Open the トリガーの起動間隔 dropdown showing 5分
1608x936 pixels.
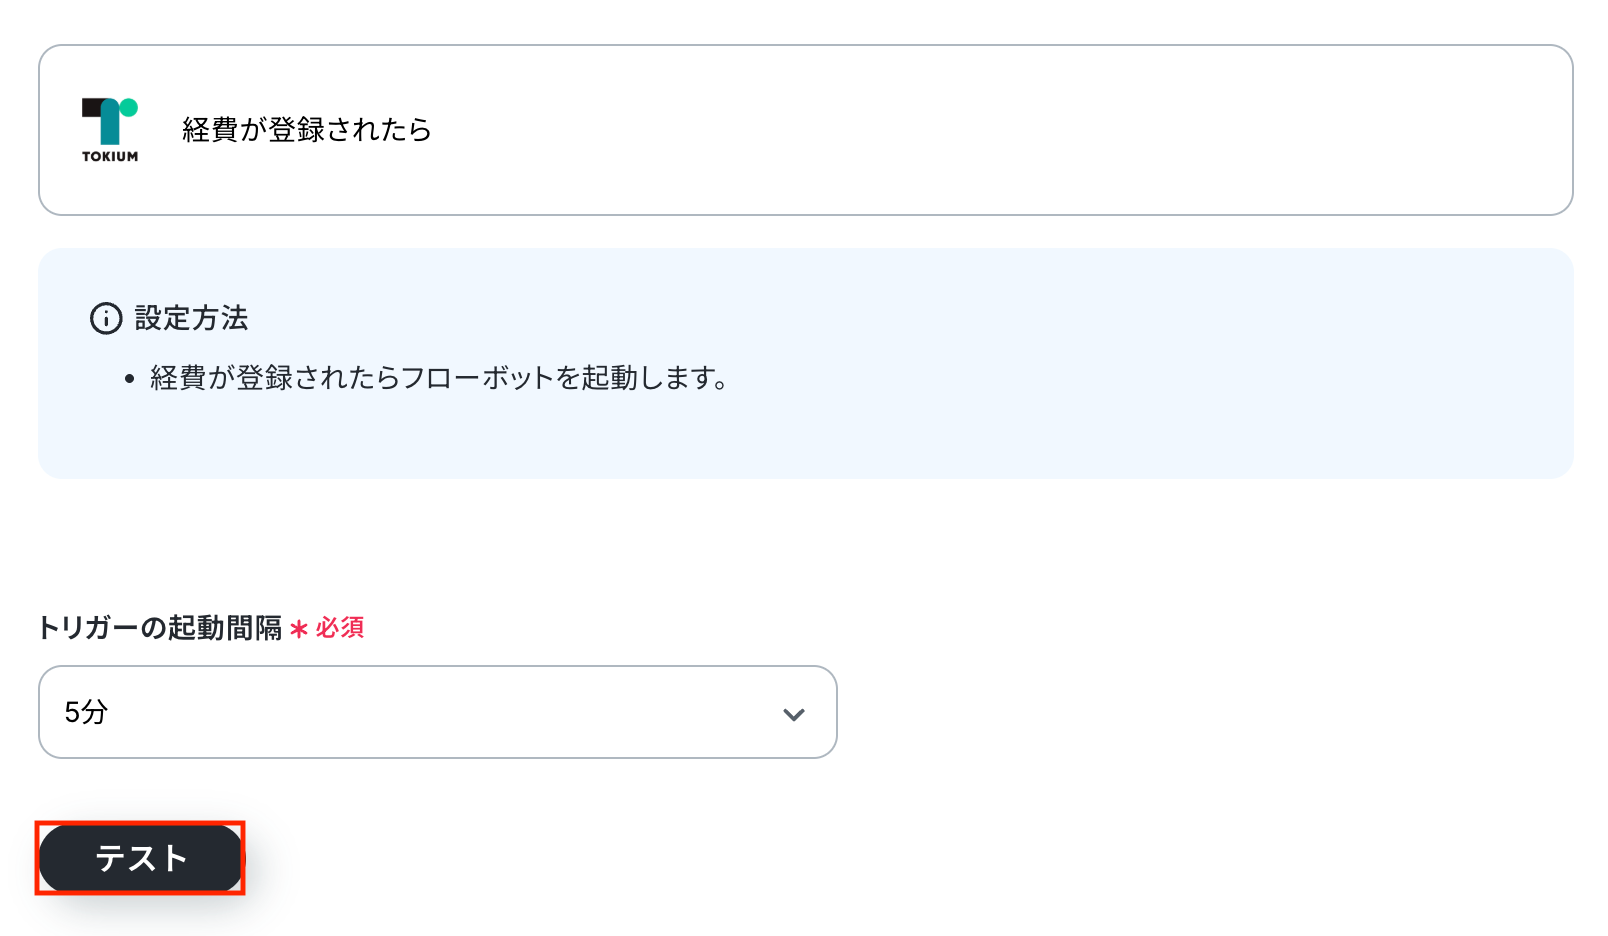pos(438,712)
